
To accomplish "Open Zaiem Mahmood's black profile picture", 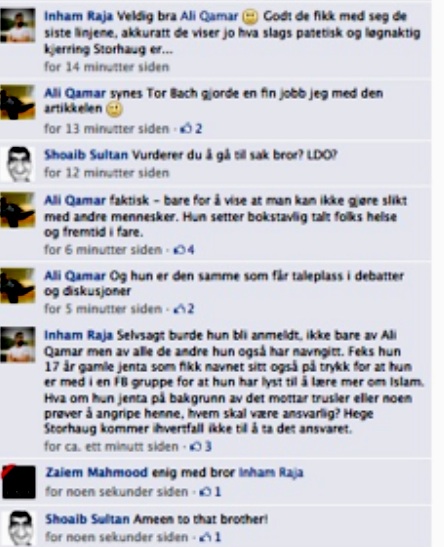I will pyautogui.click(x=19, y=481).
